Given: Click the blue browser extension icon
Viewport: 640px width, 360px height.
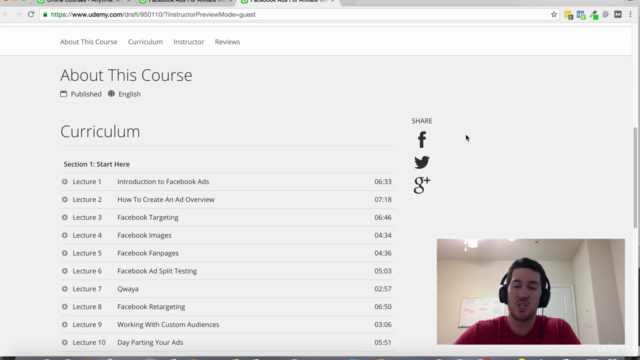Looking at the screenshot, I should pyautogui.click(x=581, y=15).
